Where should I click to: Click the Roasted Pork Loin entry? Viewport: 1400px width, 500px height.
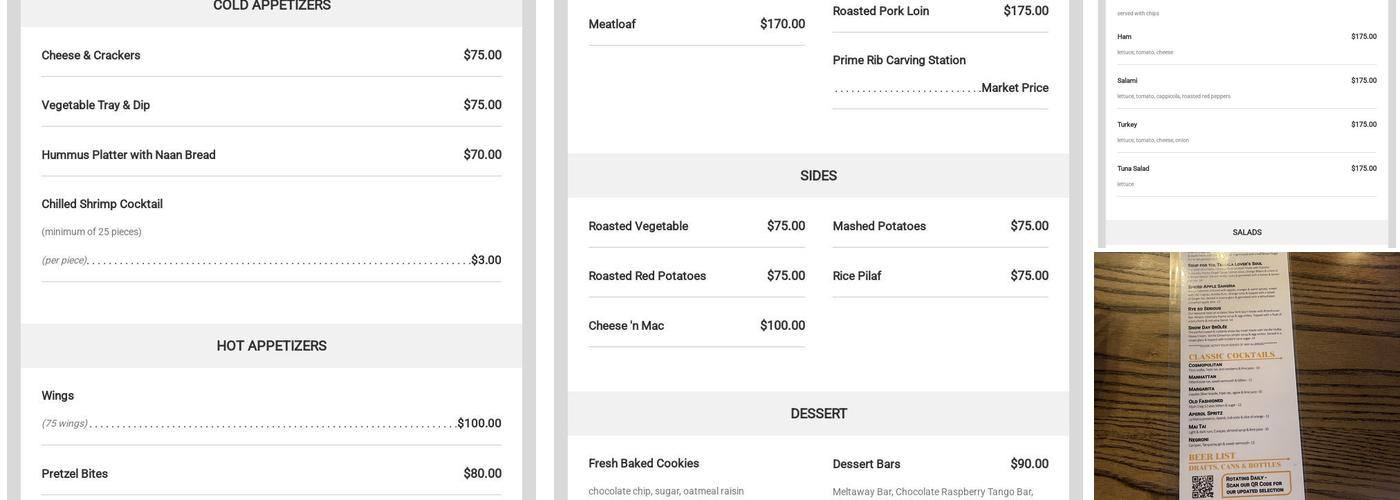[881, 11]
